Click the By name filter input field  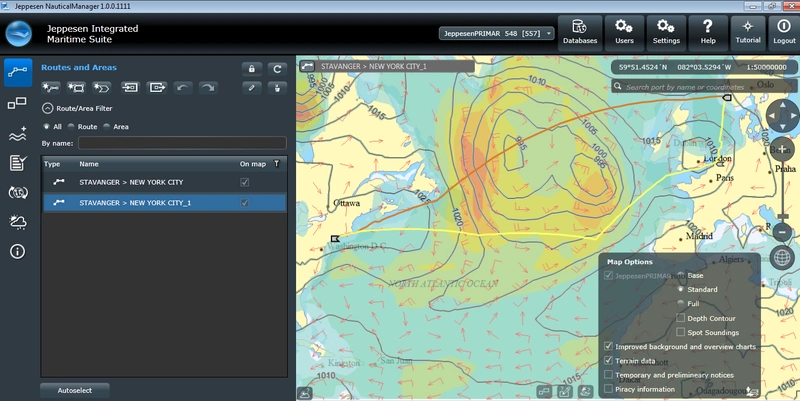pos(182,143)
